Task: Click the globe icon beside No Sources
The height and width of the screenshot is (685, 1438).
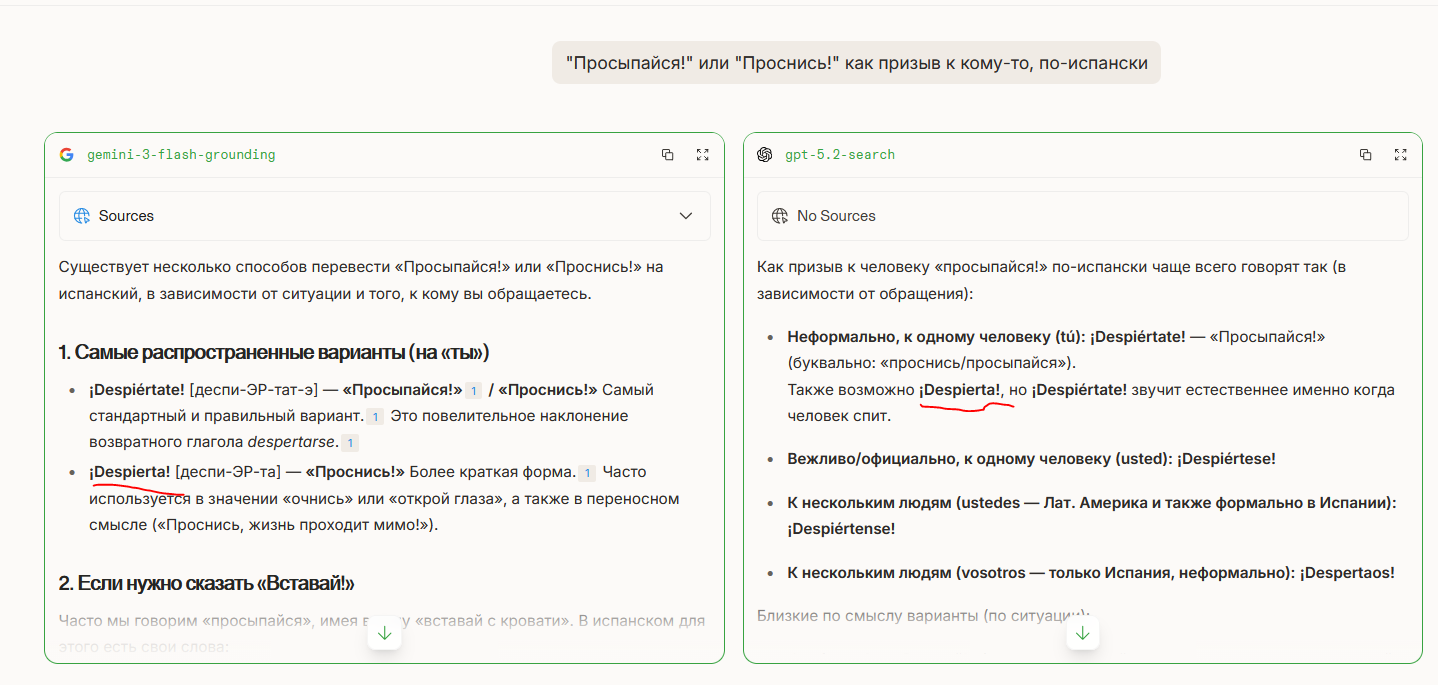Action: (x=780, y=216)
